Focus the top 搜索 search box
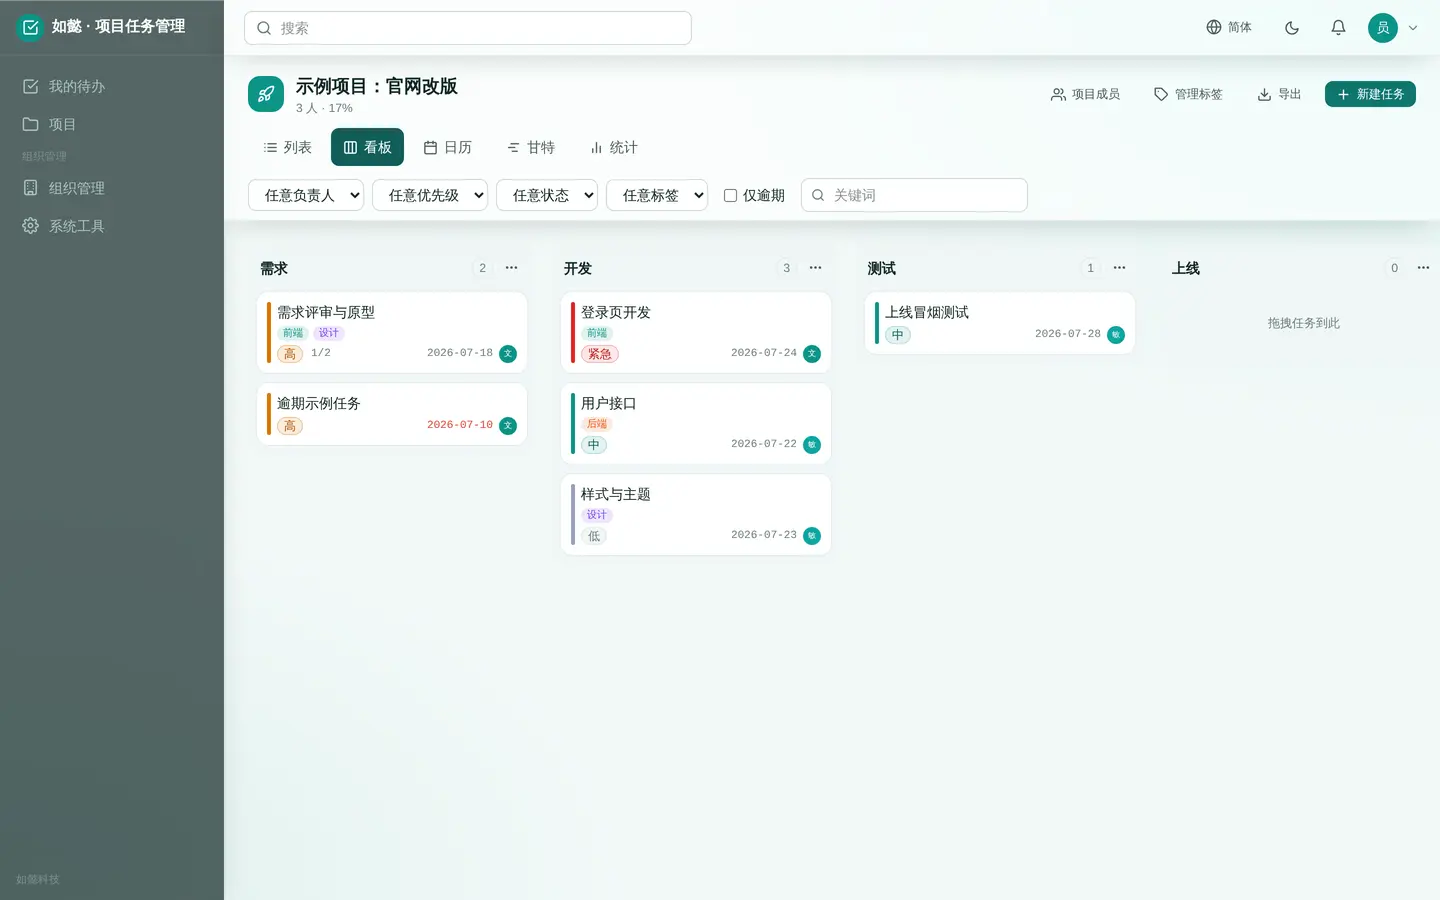 (468, 28)
